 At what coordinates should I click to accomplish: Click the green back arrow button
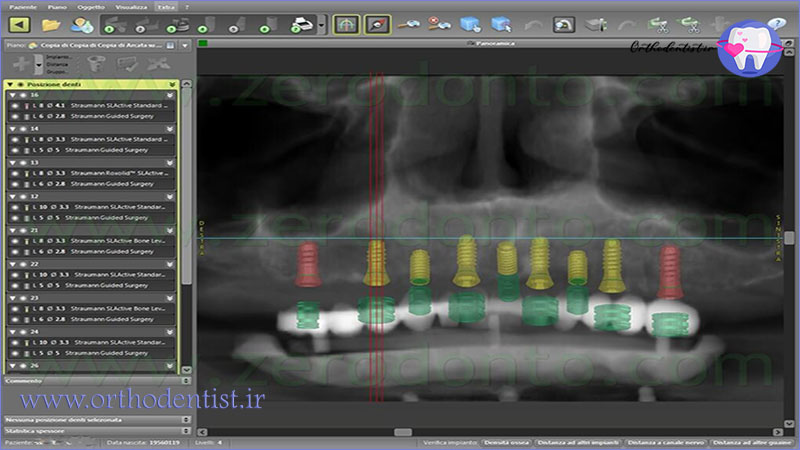coord(19,24)
